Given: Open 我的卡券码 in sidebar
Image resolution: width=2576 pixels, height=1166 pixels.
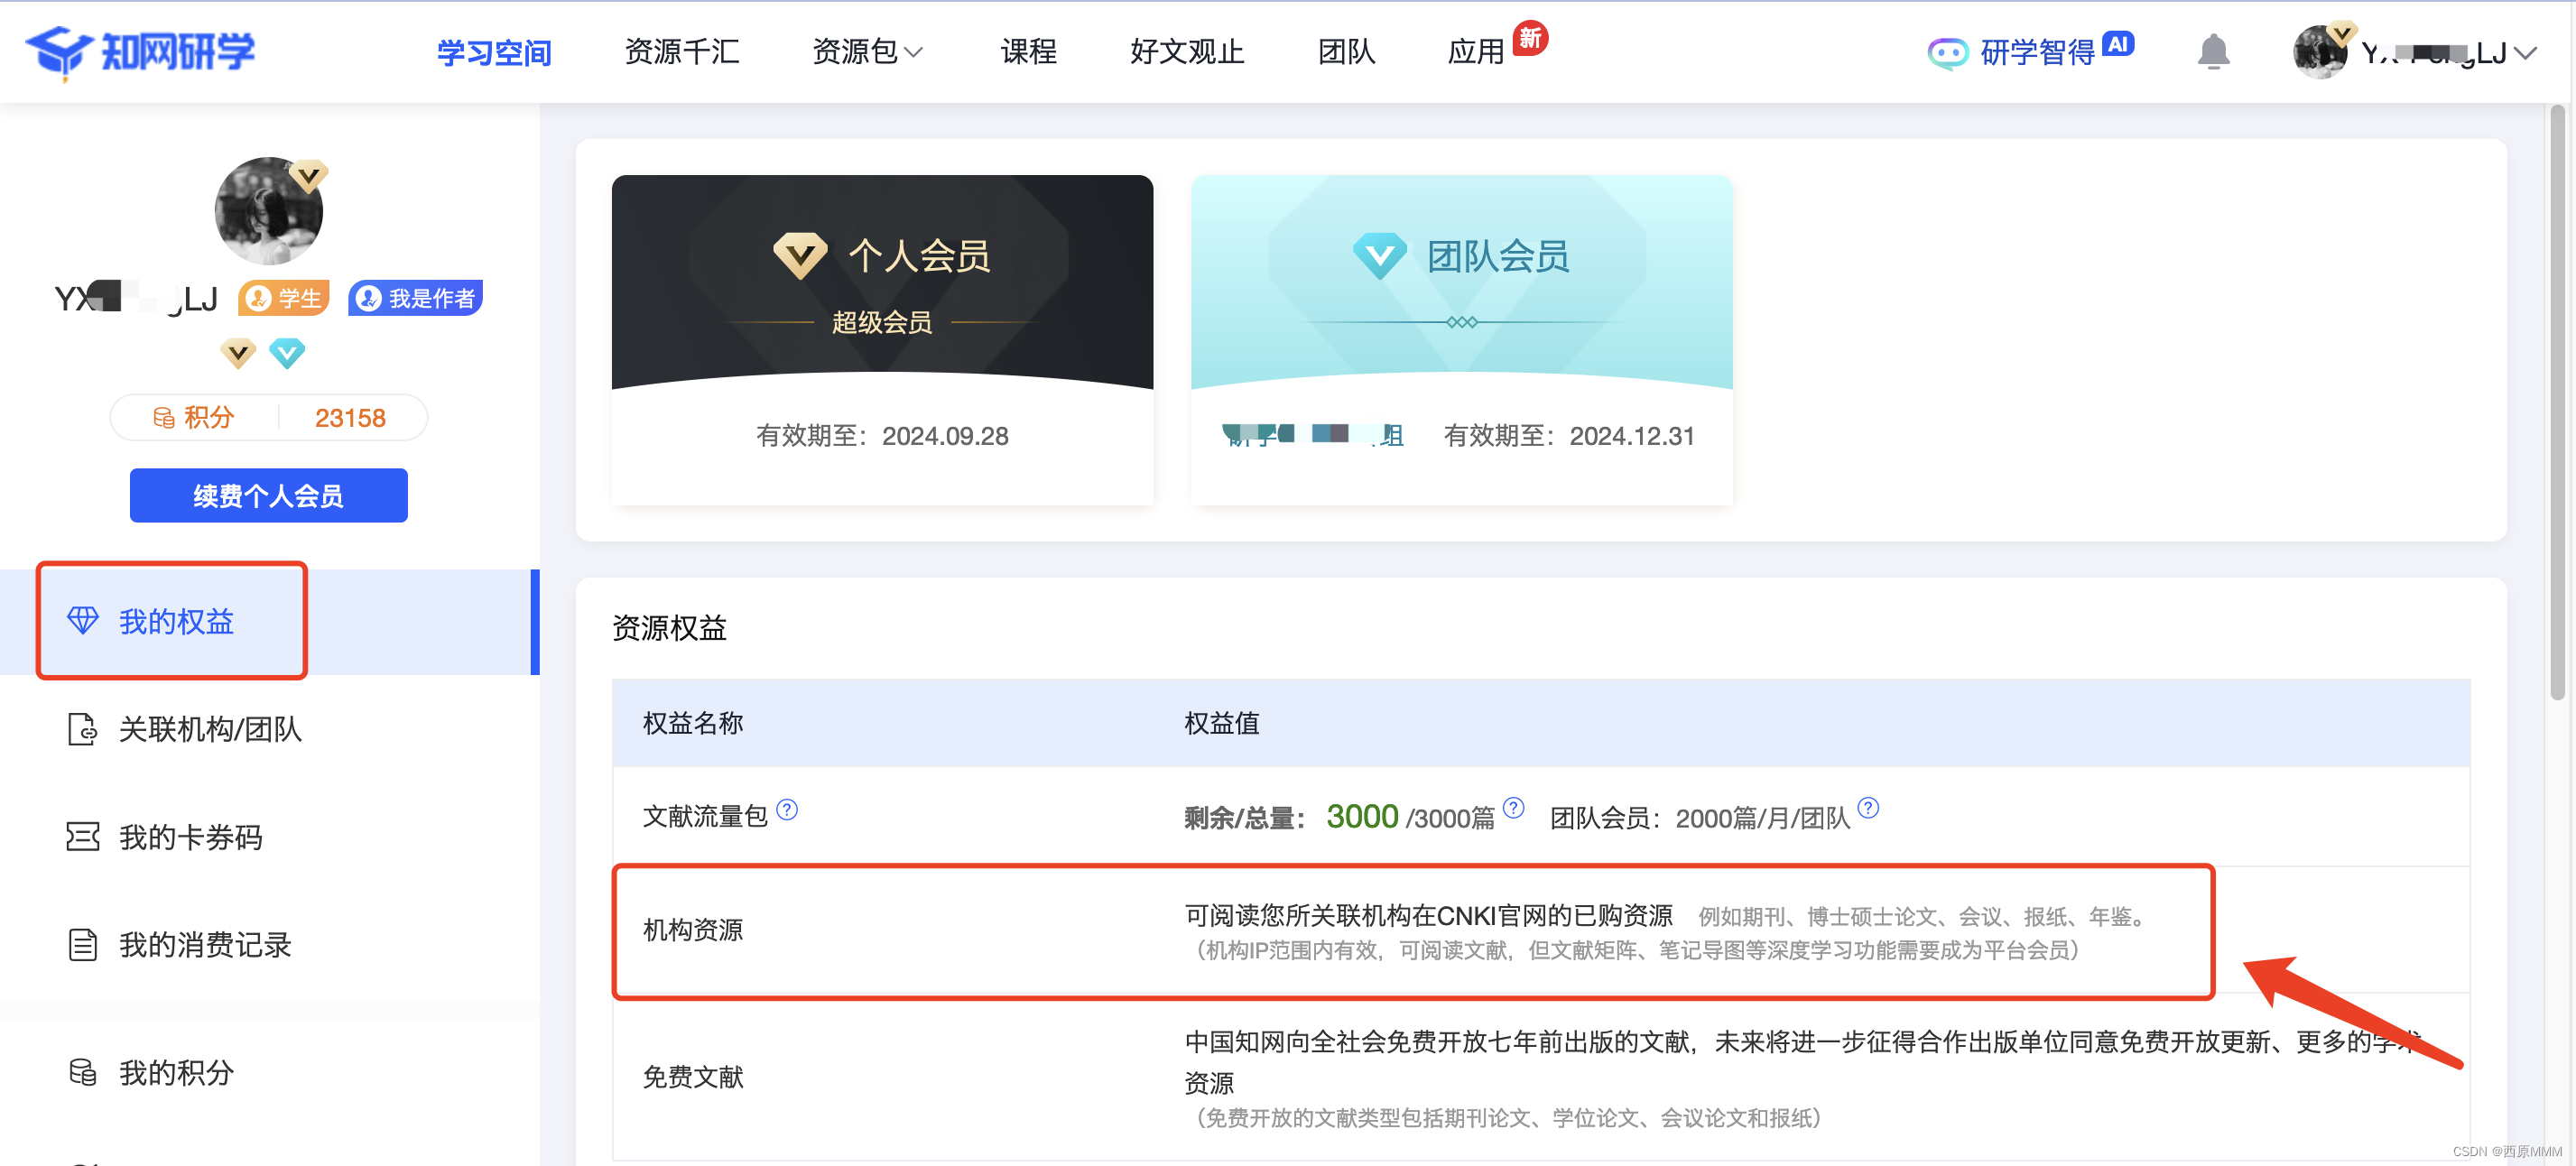Looking at the screenshot, I should [190, 837].
